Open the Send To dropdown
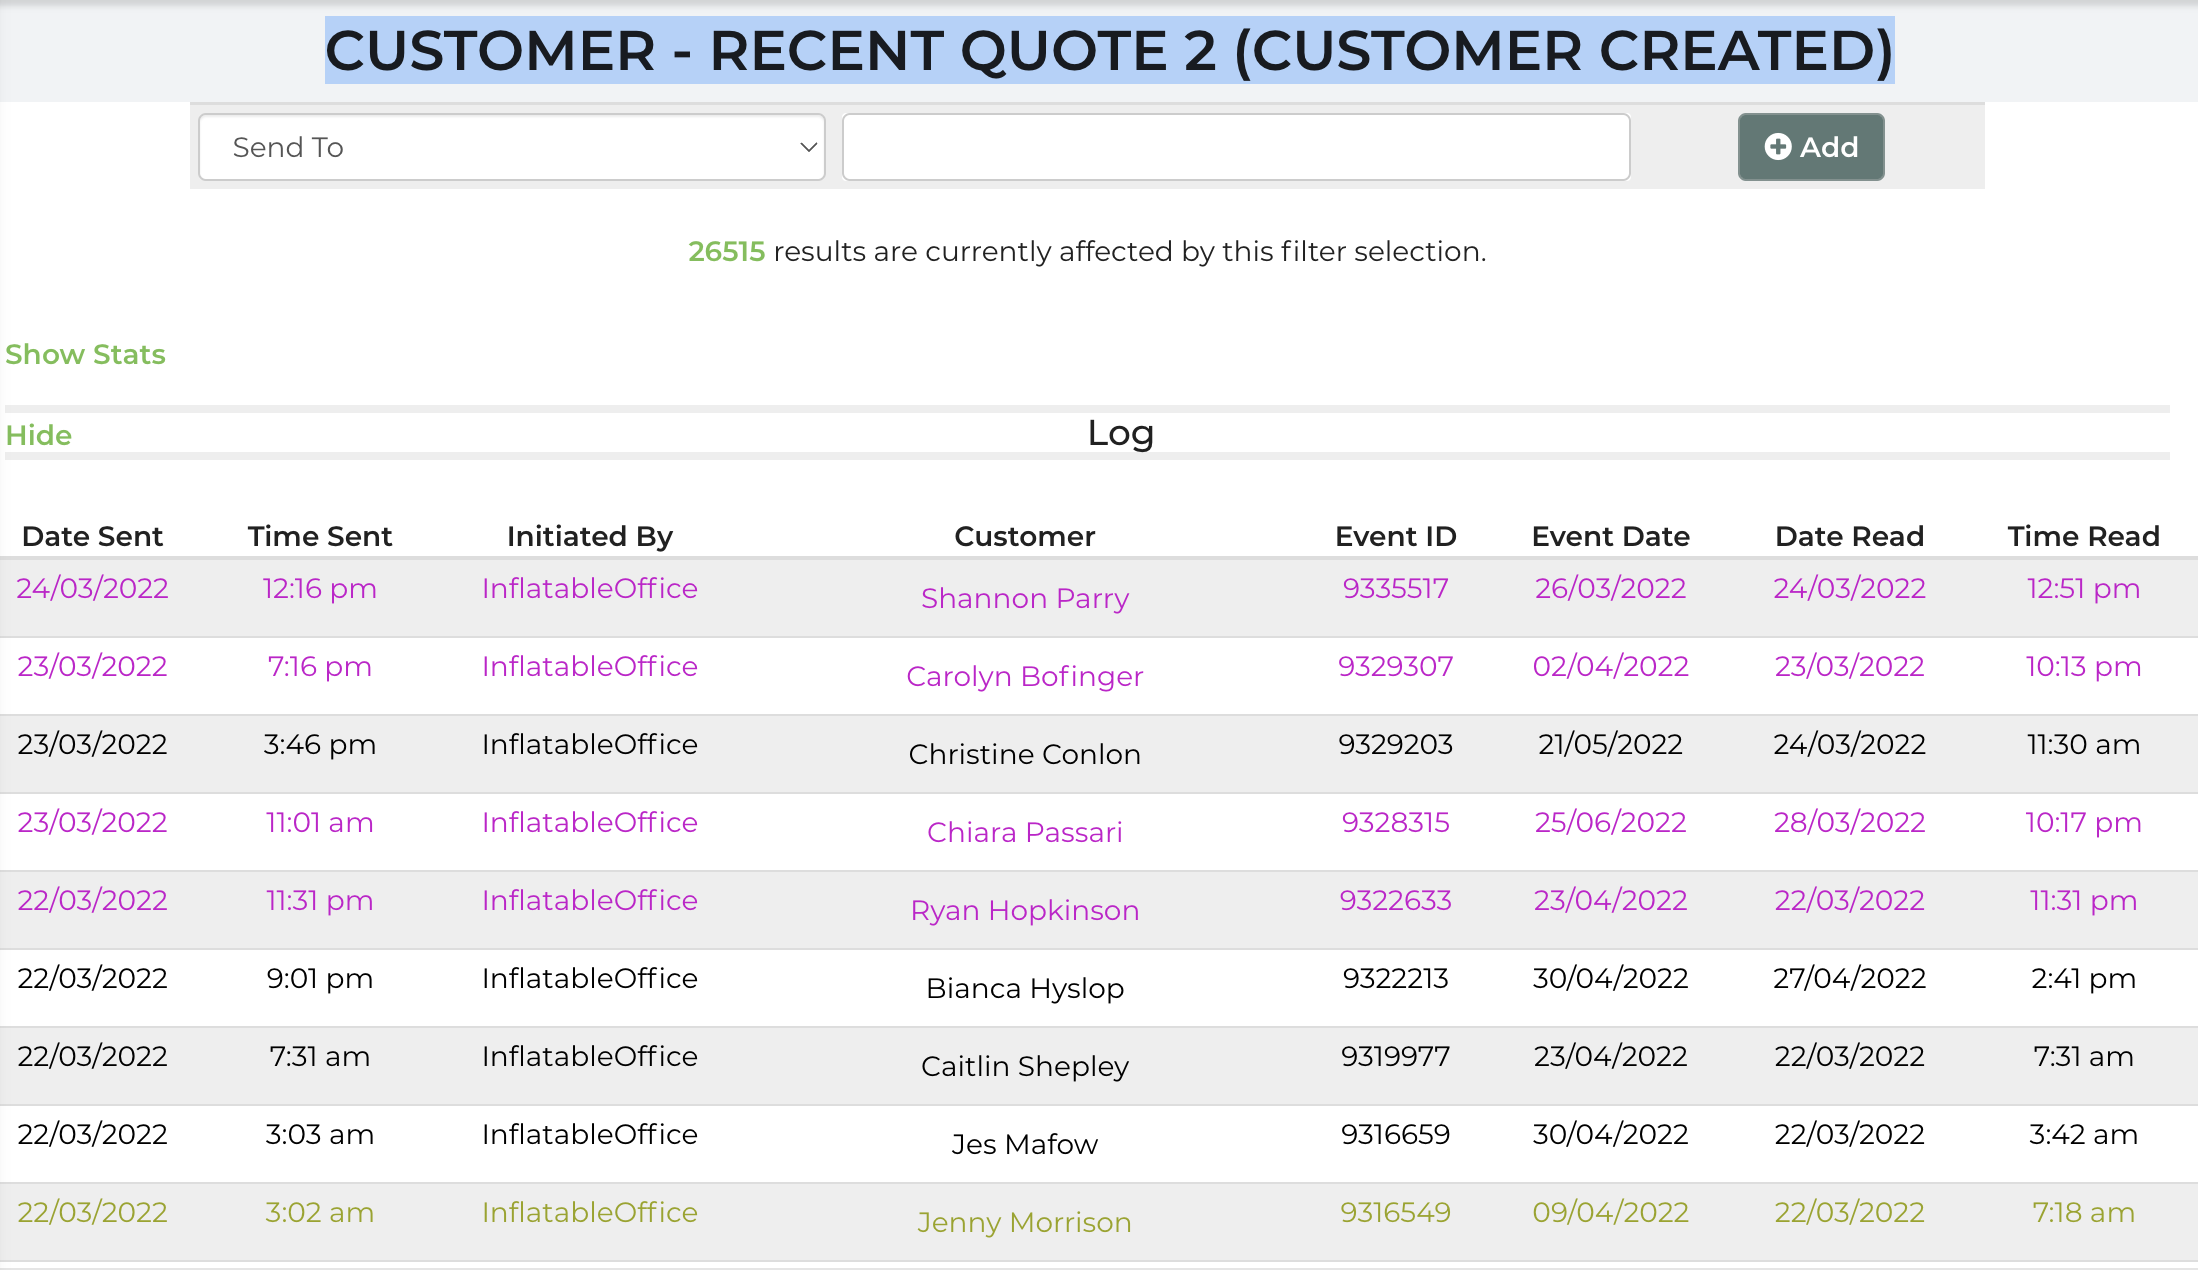 pyautogui.click(x=512, y=147)
